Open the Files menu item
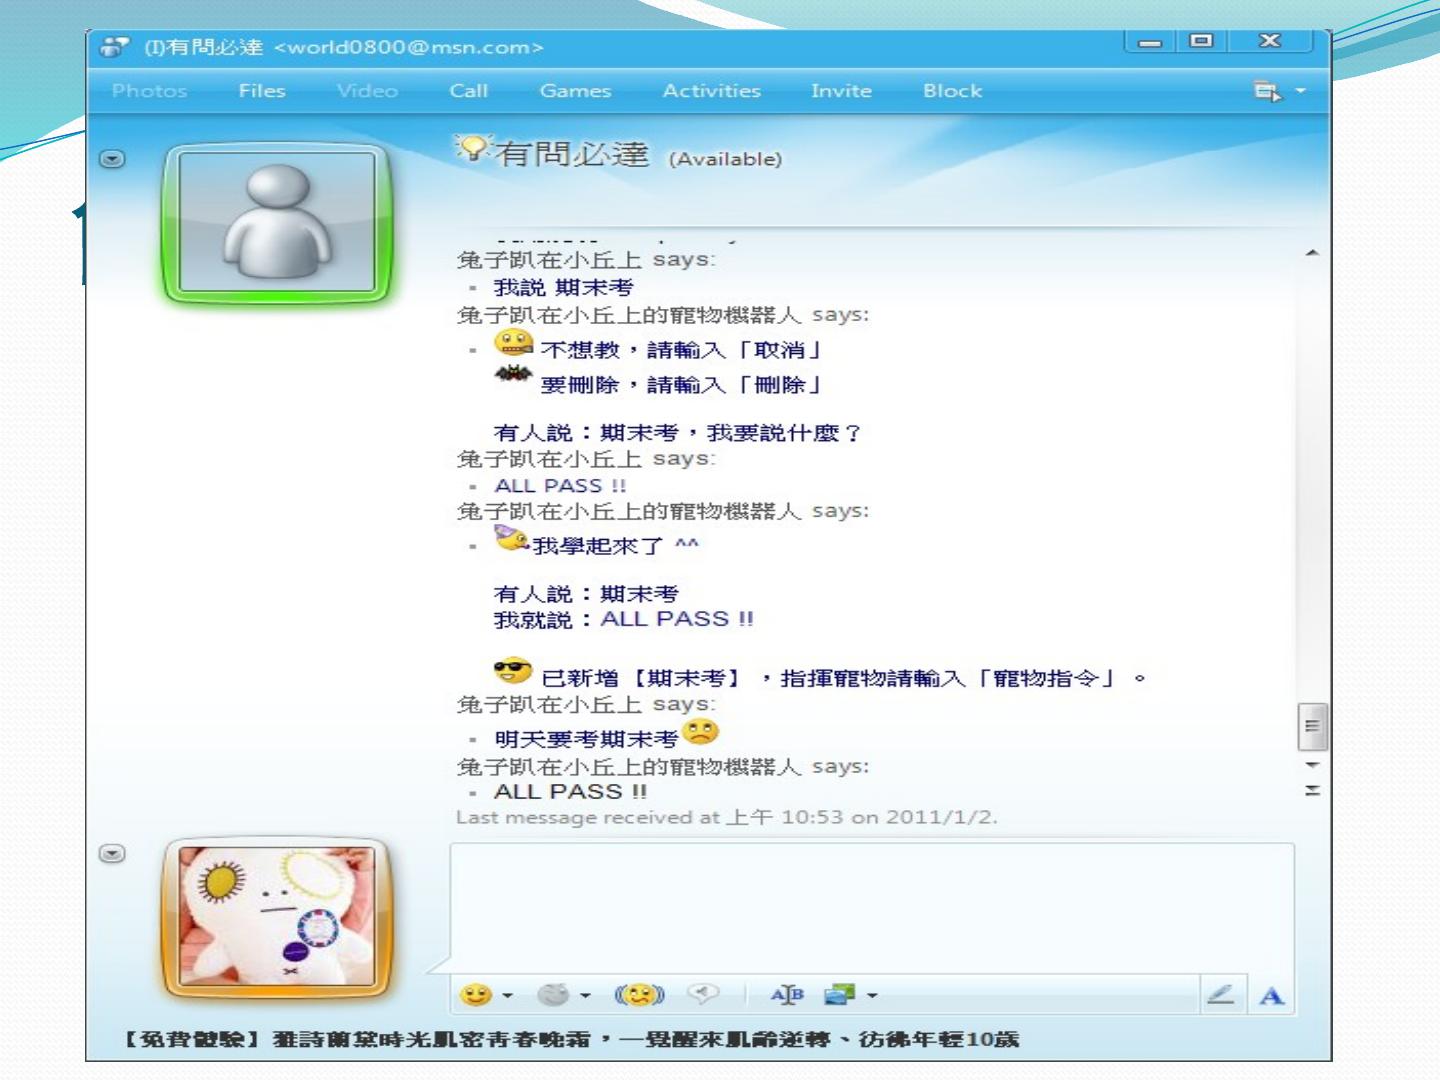The image size is (1440, 1080). (x=262, y=91)
